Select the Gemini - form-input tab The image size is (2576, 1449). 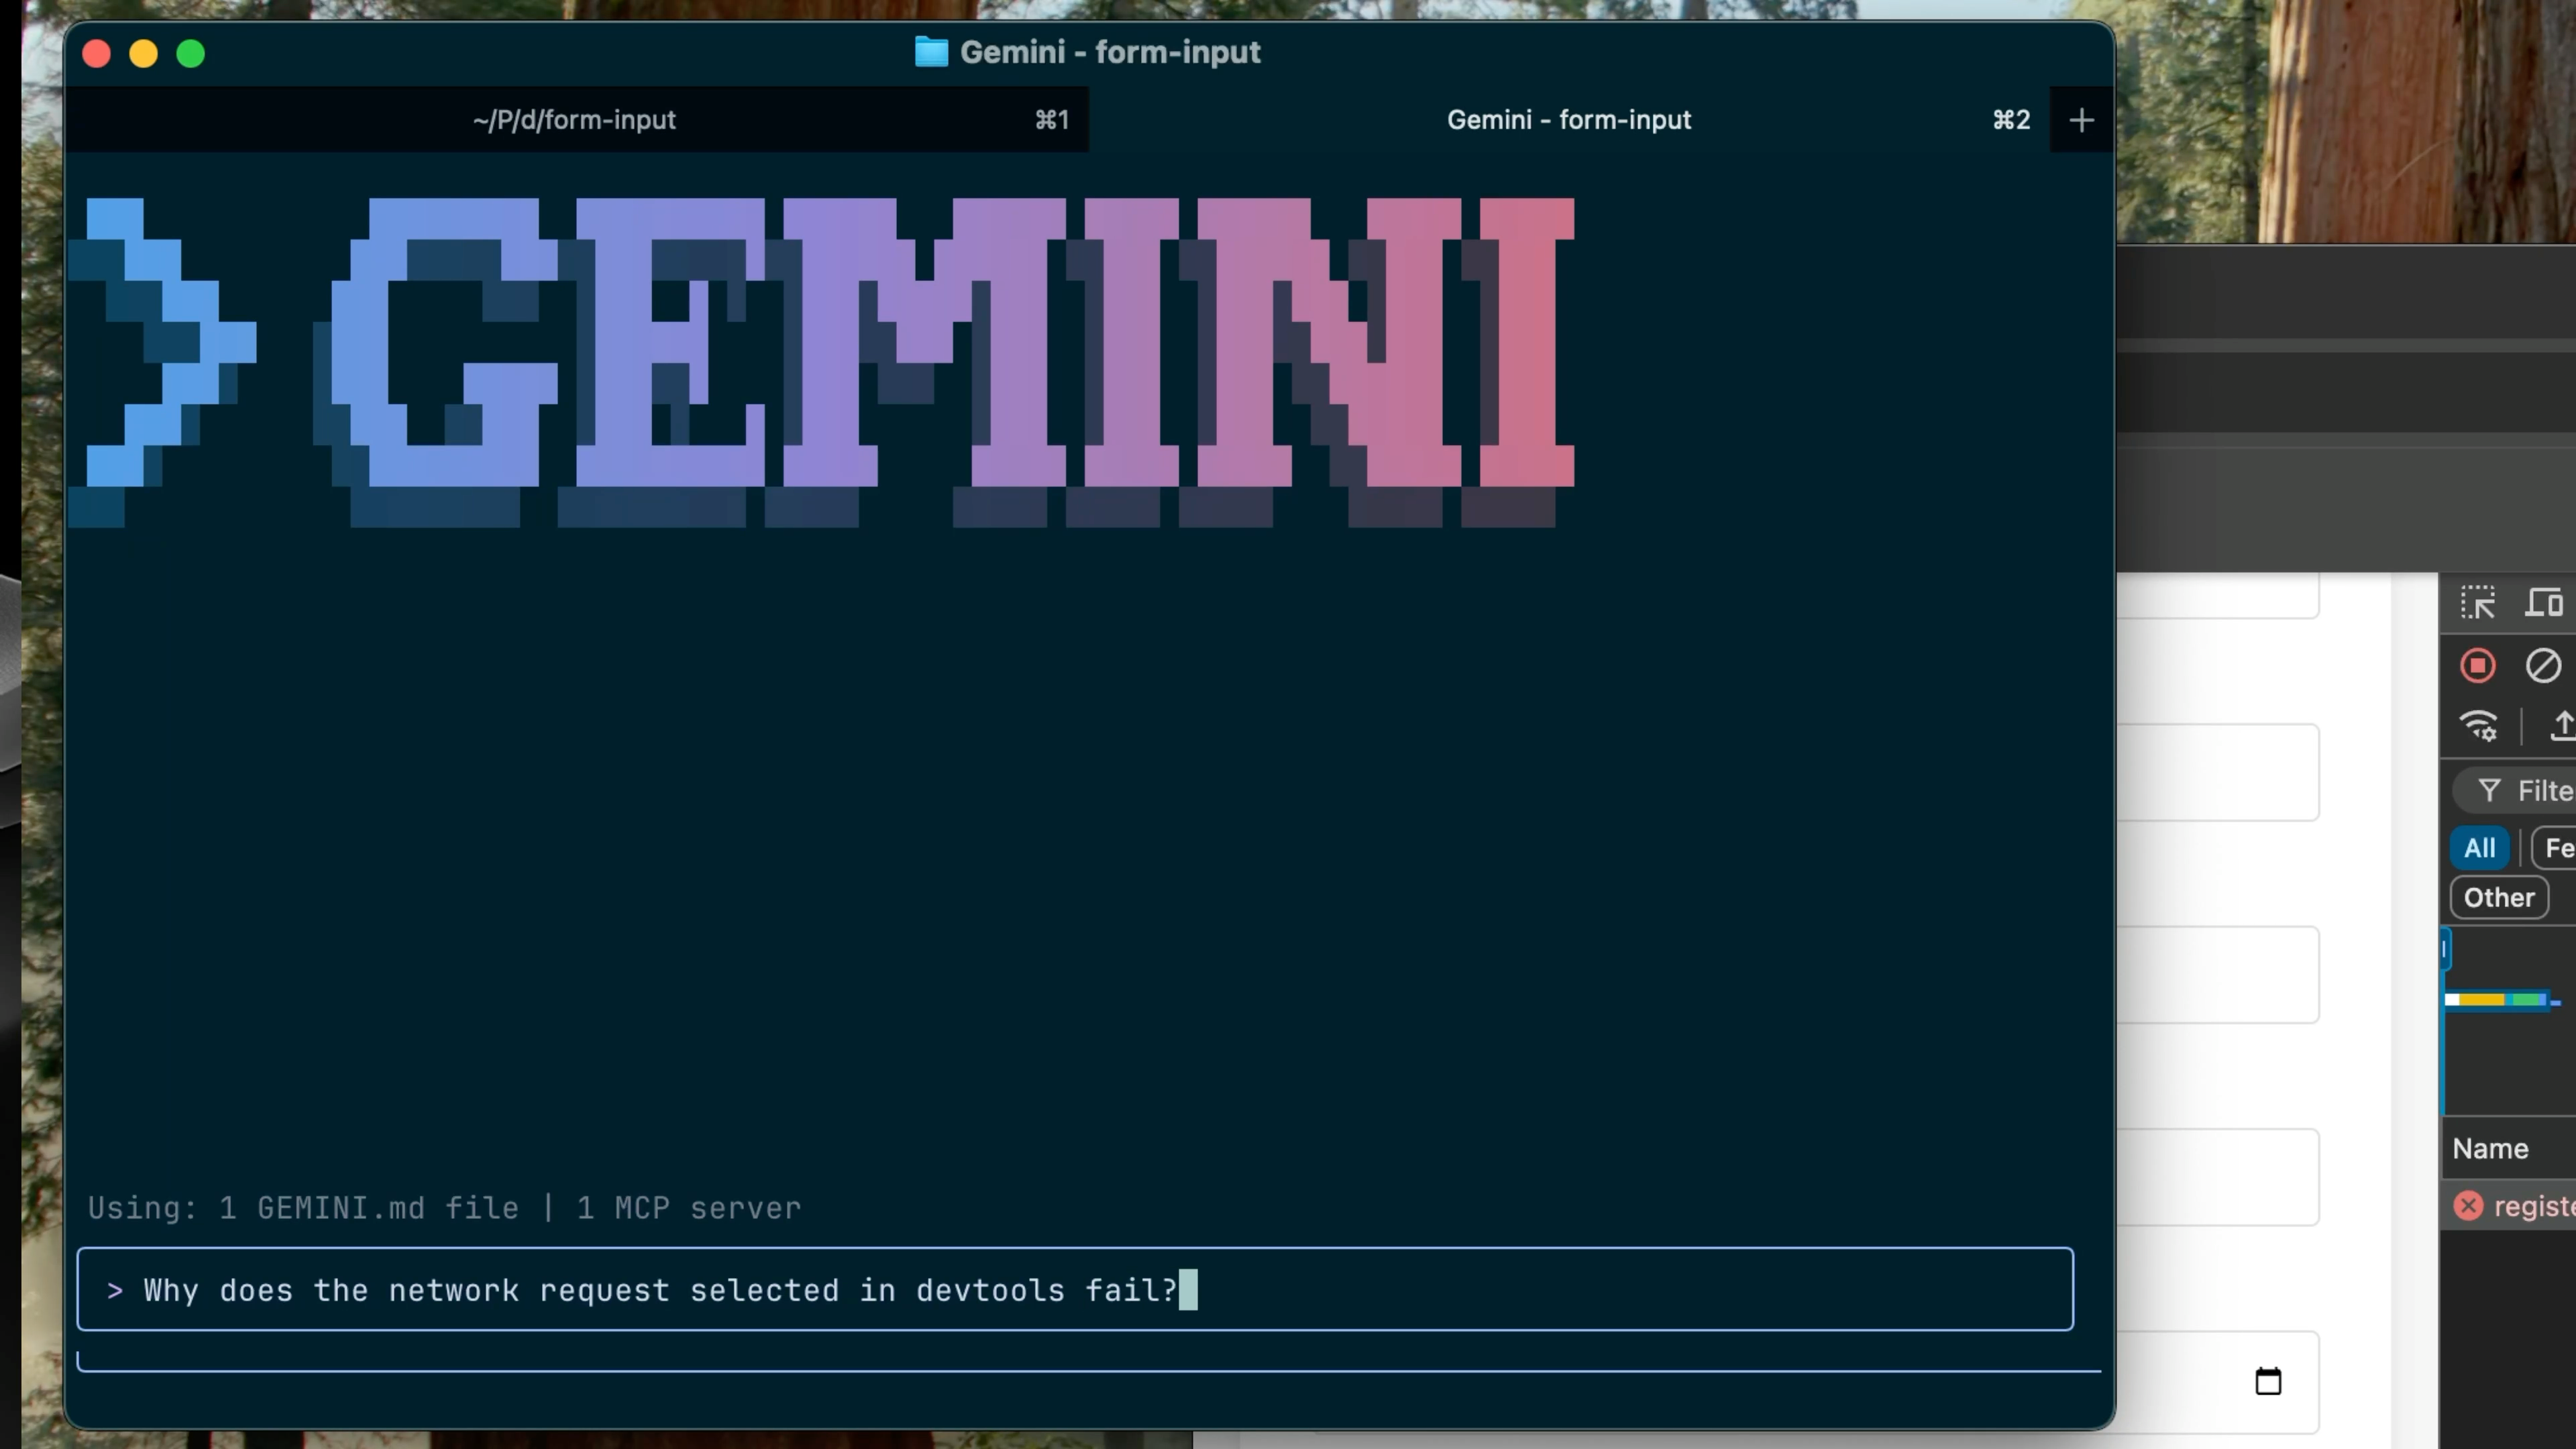pos(1568,120)
